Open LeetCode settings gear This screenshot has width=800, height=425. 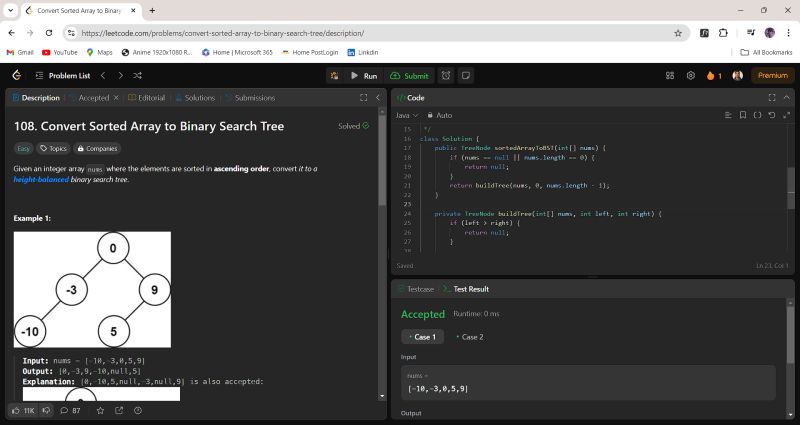click(x=690, y=75)
